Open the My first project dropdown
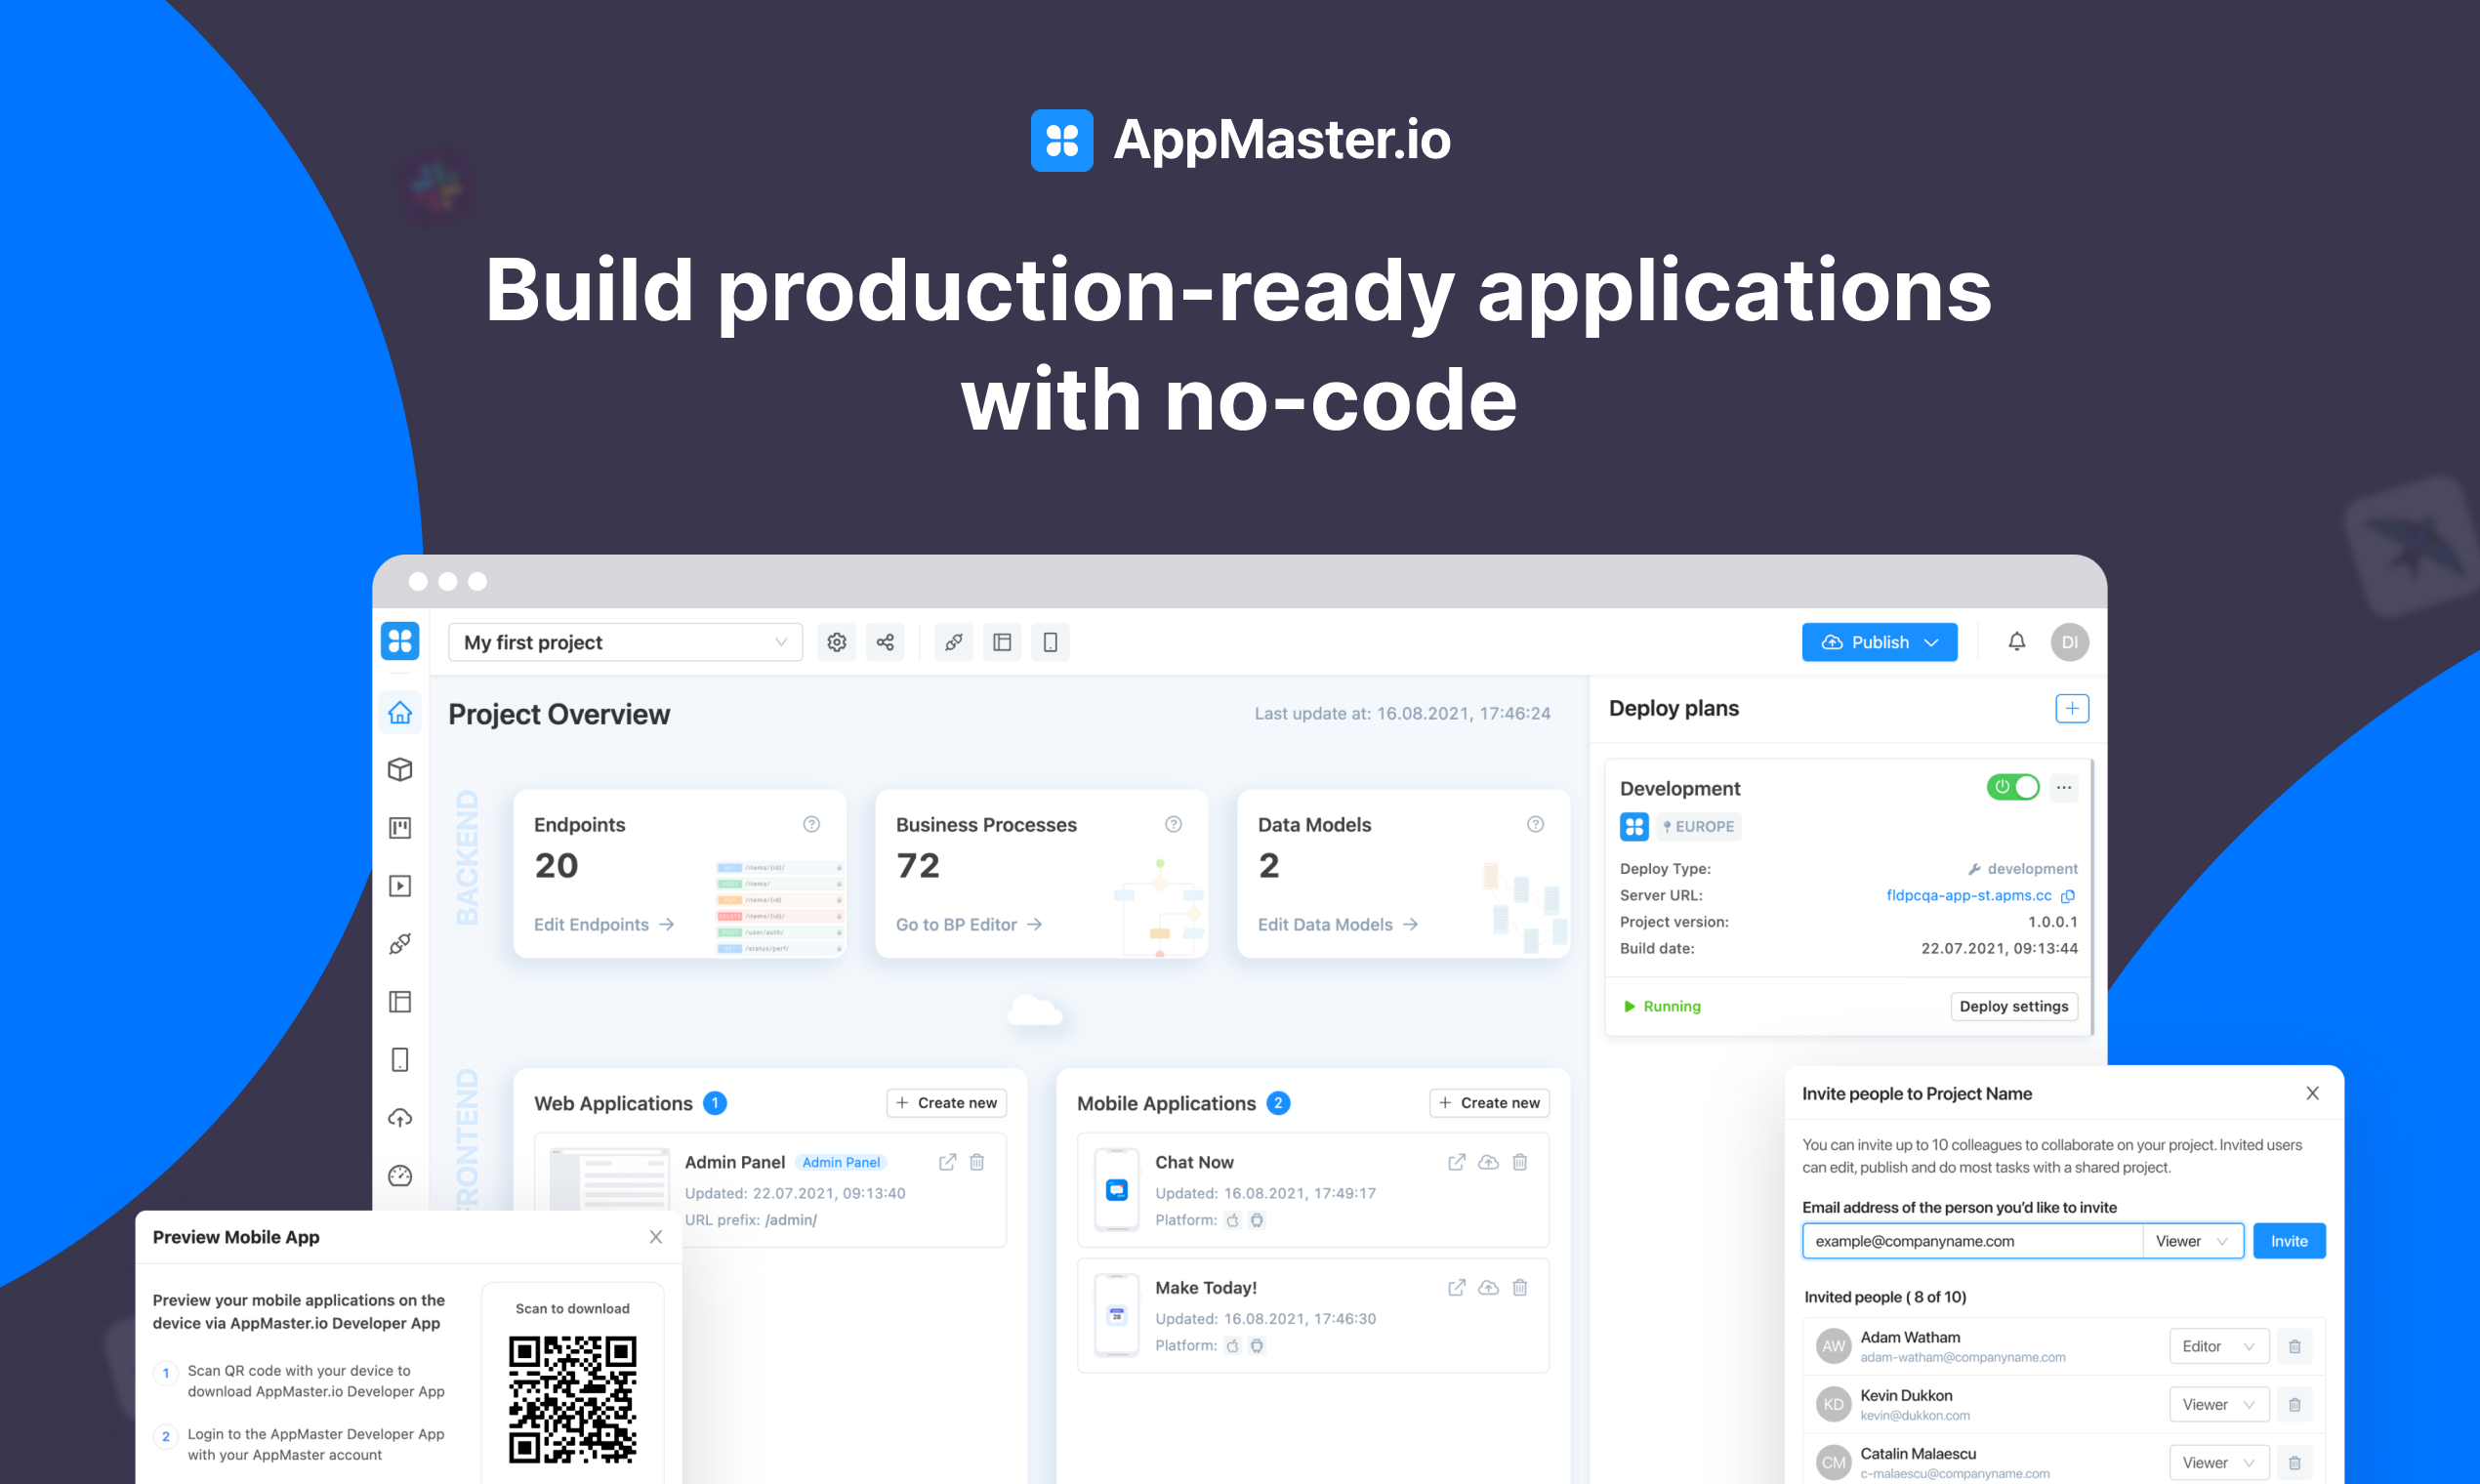 coord(625,642)
